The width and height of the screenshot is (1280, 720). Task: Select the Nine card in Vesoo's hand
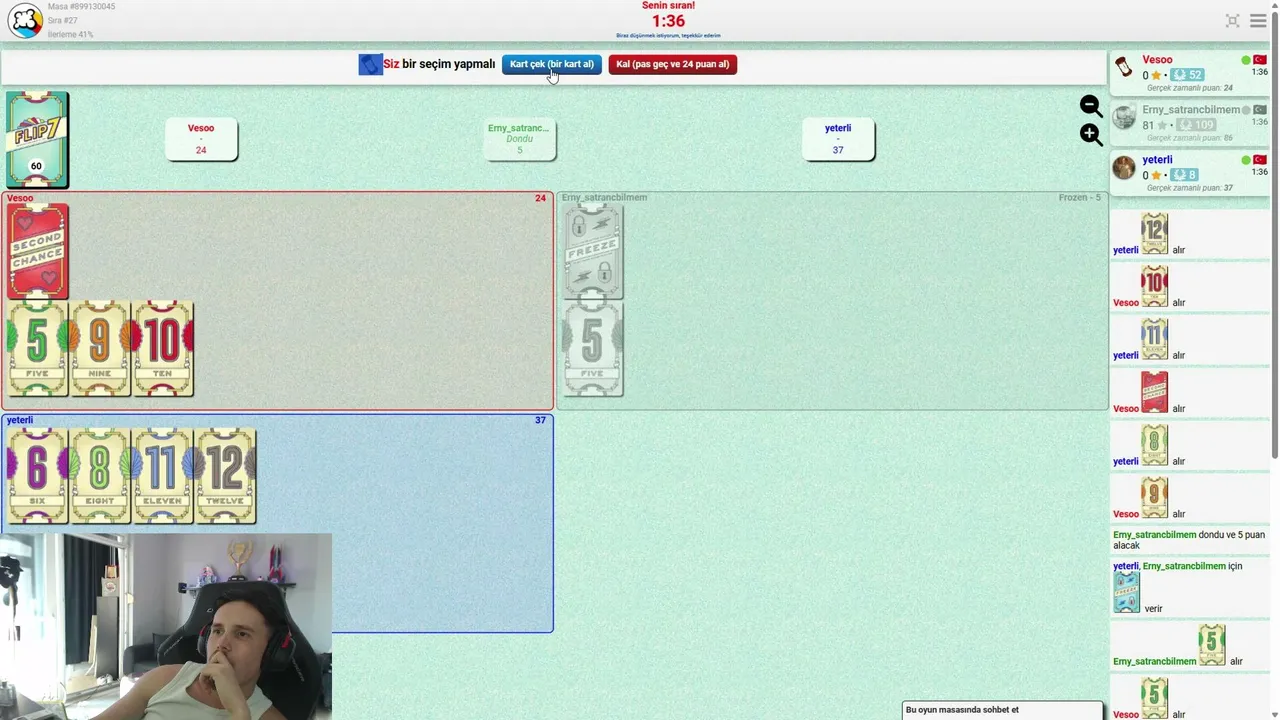click(100, 349)
